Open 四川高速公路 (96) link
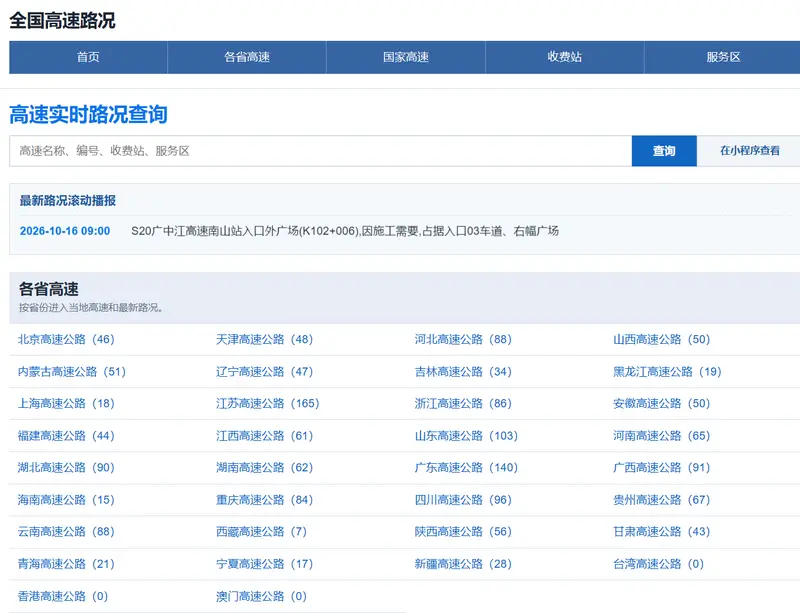 click(x=463, y=500)
